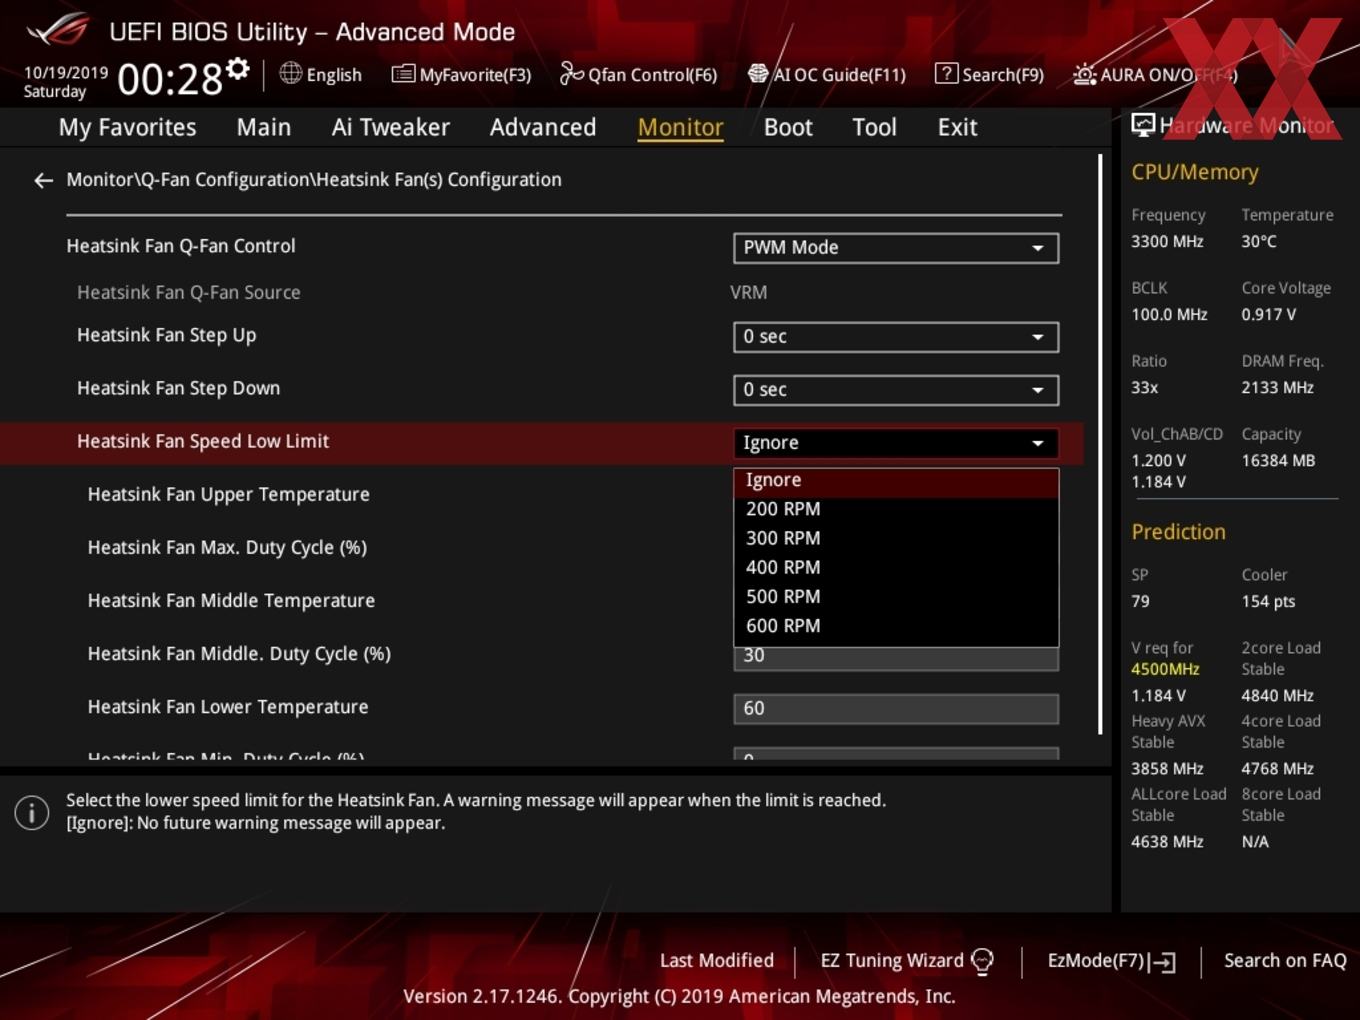Toggle AURA ON/OFF lighting
Screen dimensions: 1360x1020
point(1155,75)
